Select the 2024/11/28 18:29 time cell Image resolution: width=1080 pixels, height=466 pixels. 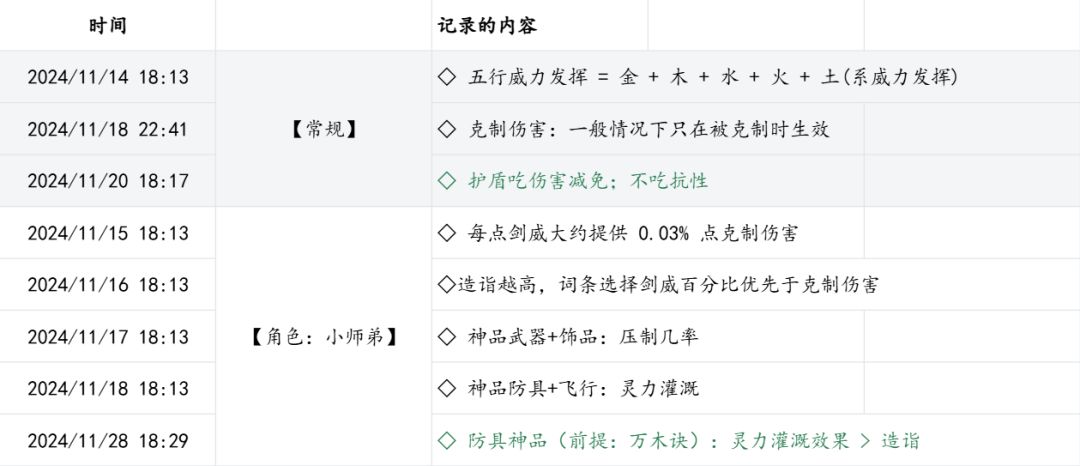tap(108, 441)
